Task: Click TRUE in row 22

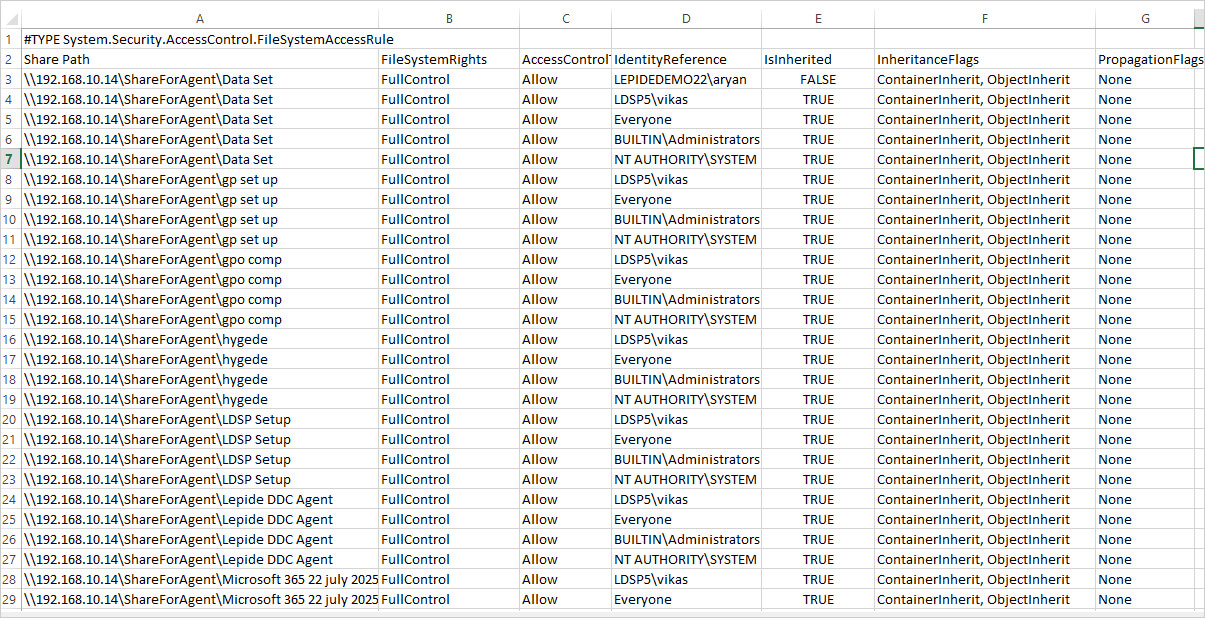Action: pos(818,459)
